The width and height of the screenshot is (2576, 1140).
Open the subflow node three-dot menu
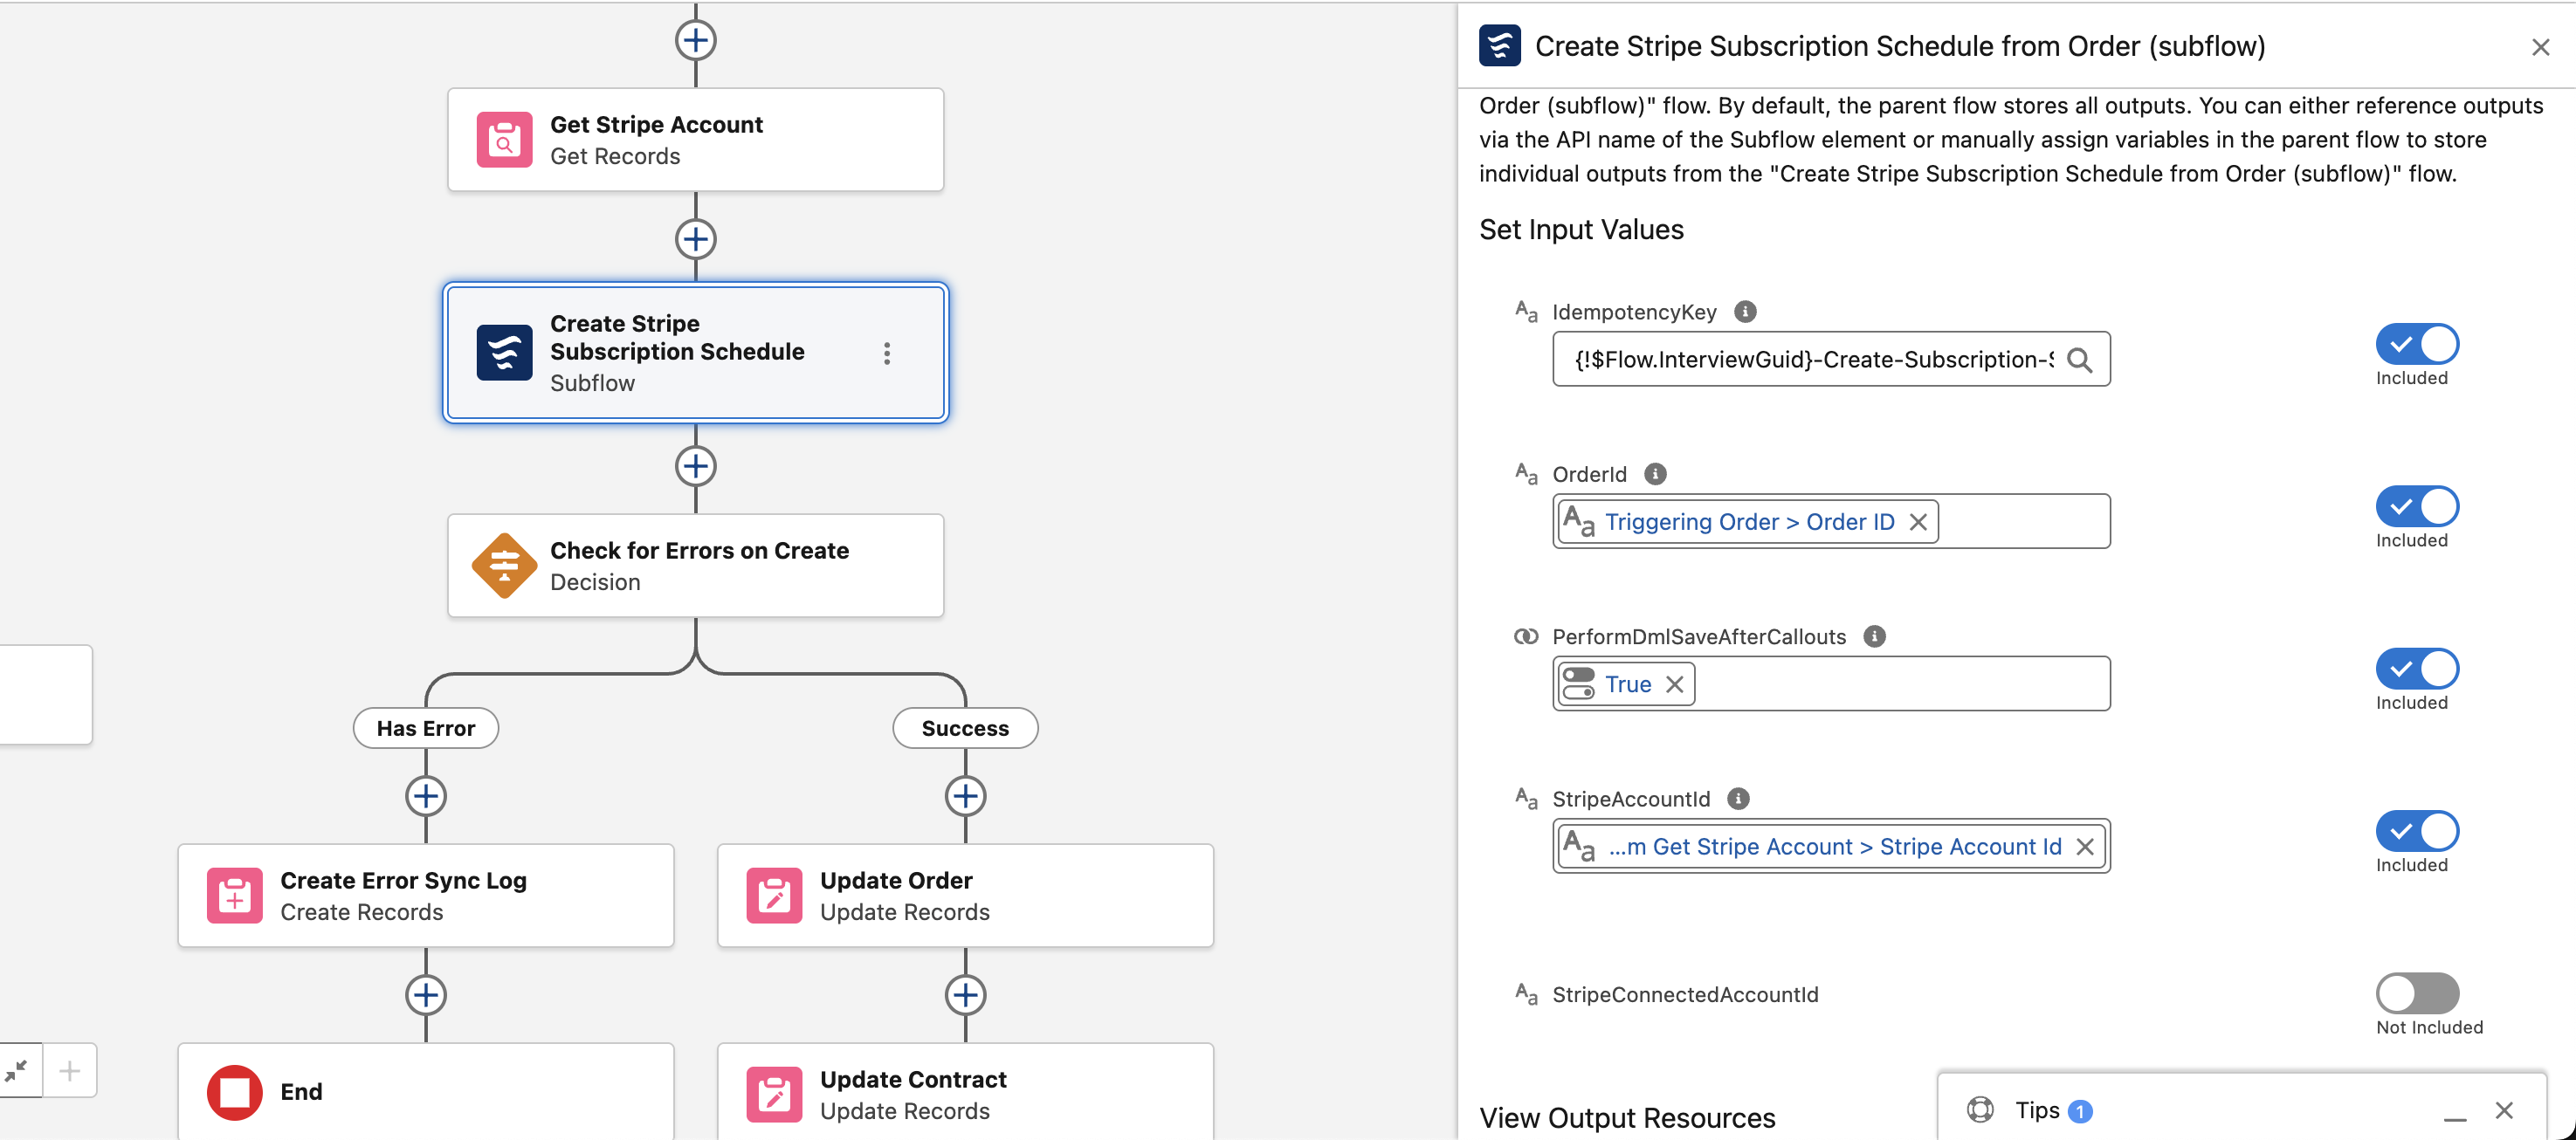887,353
